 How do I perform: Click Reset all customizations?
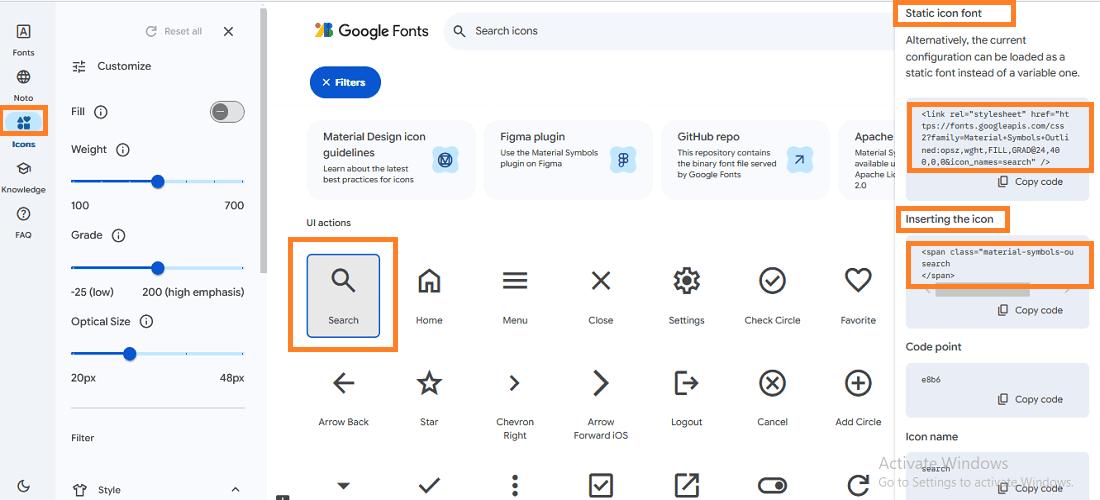[x=173, y=32]
